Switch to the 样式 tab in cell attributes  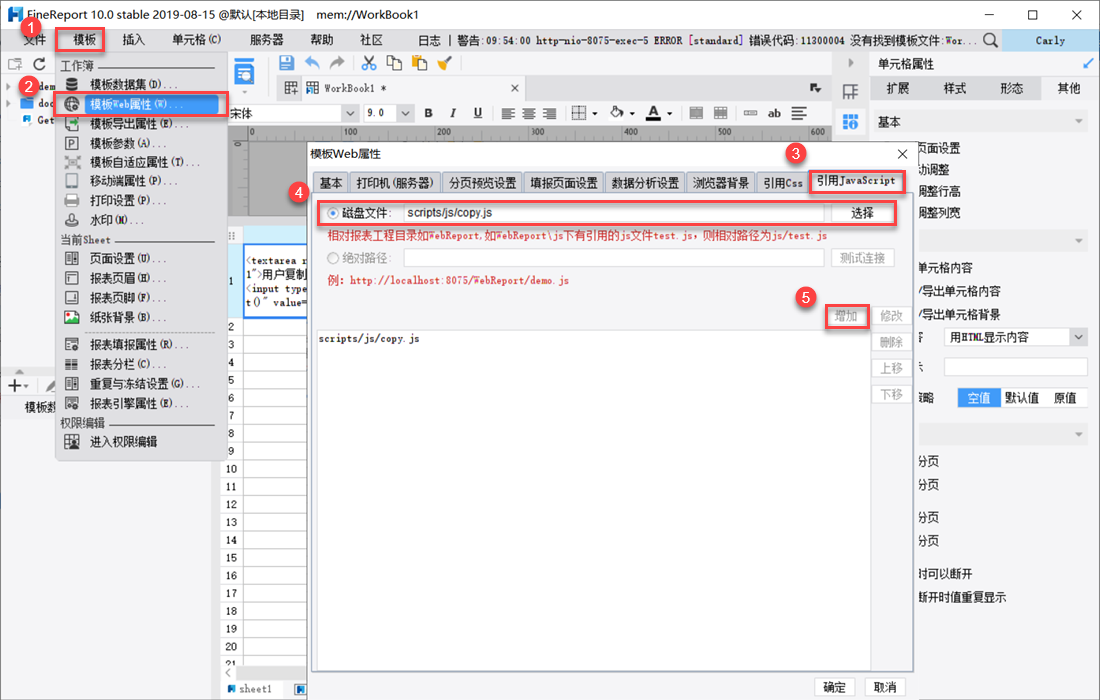click(954, 88)
